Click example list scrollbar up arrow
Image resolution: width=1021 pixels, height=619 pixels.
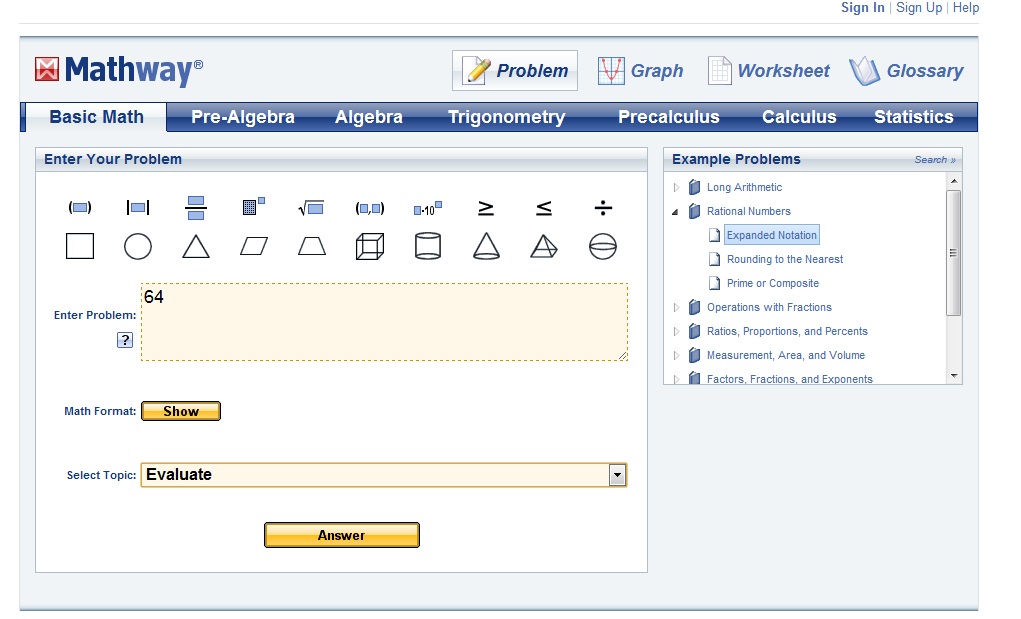[x=954, y=181]
